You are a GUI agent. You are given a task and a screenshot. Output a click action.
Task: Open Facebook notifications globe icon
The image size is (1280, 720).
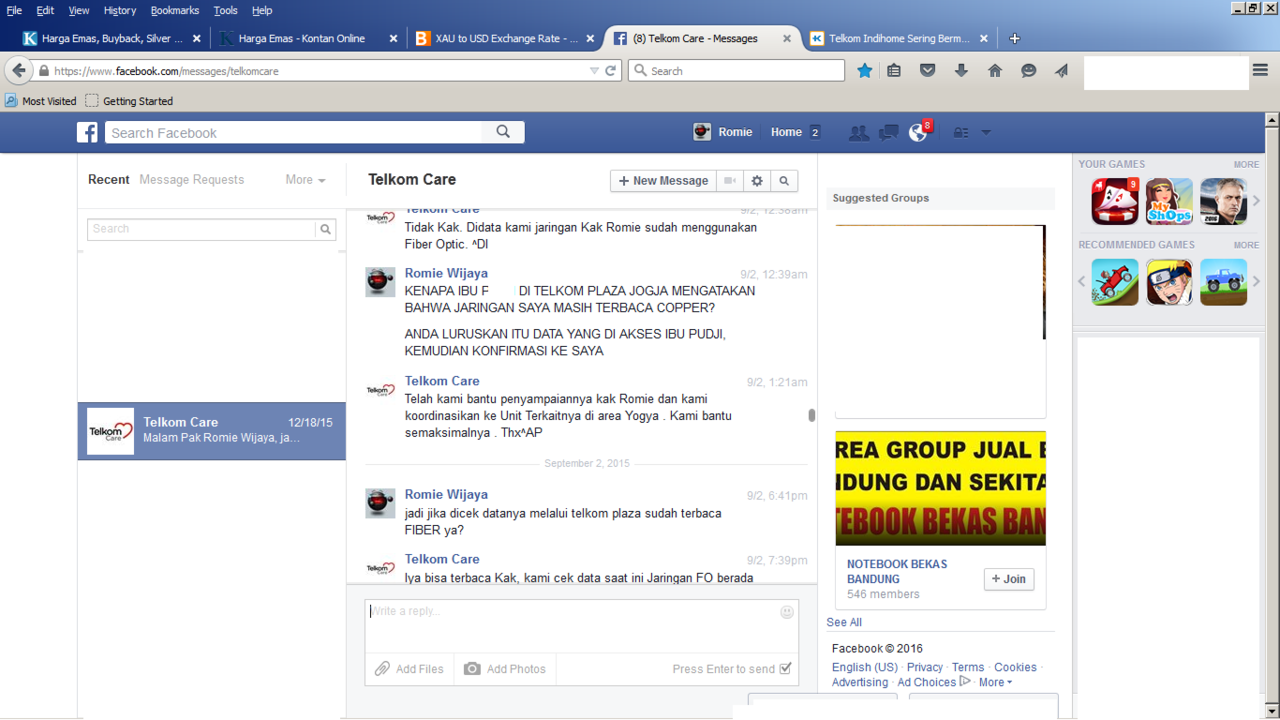(918, 132)
